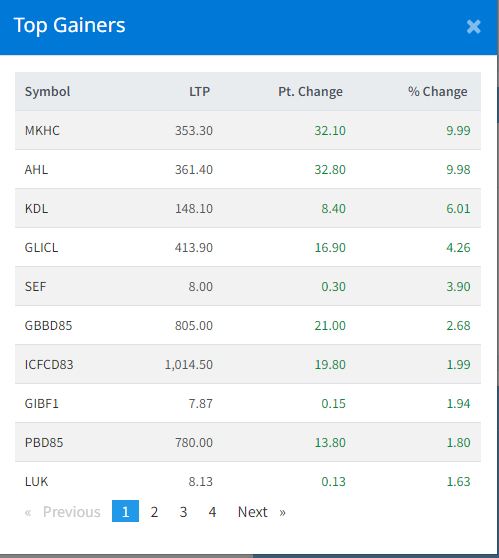Sort by Pt. Change column header
The height and width of the screenshot is (558, 499).
click(x=310, y=91)
